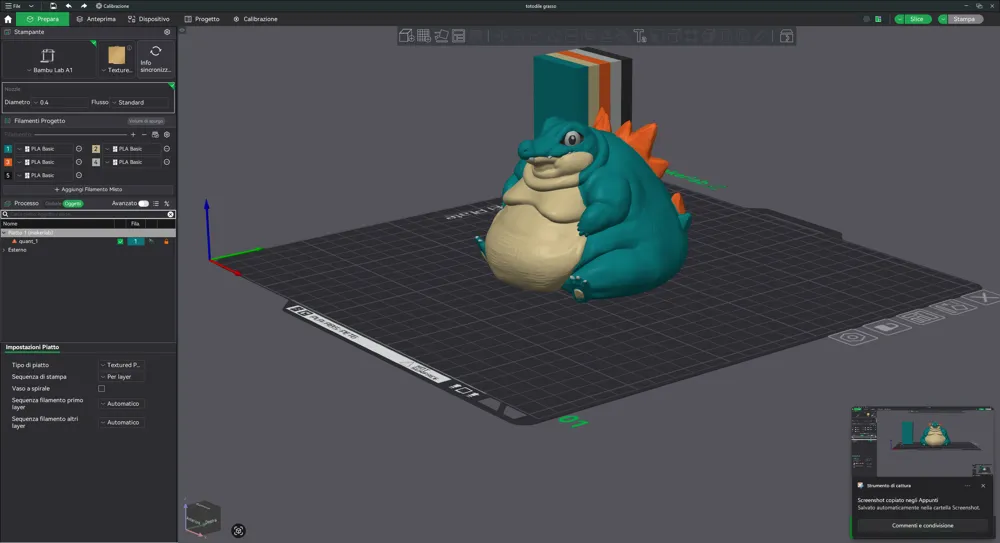Open Tipo di piatto dropdown
This screenshot has height=543, width=1000.
pyautogui.click(x=121, y=365)
